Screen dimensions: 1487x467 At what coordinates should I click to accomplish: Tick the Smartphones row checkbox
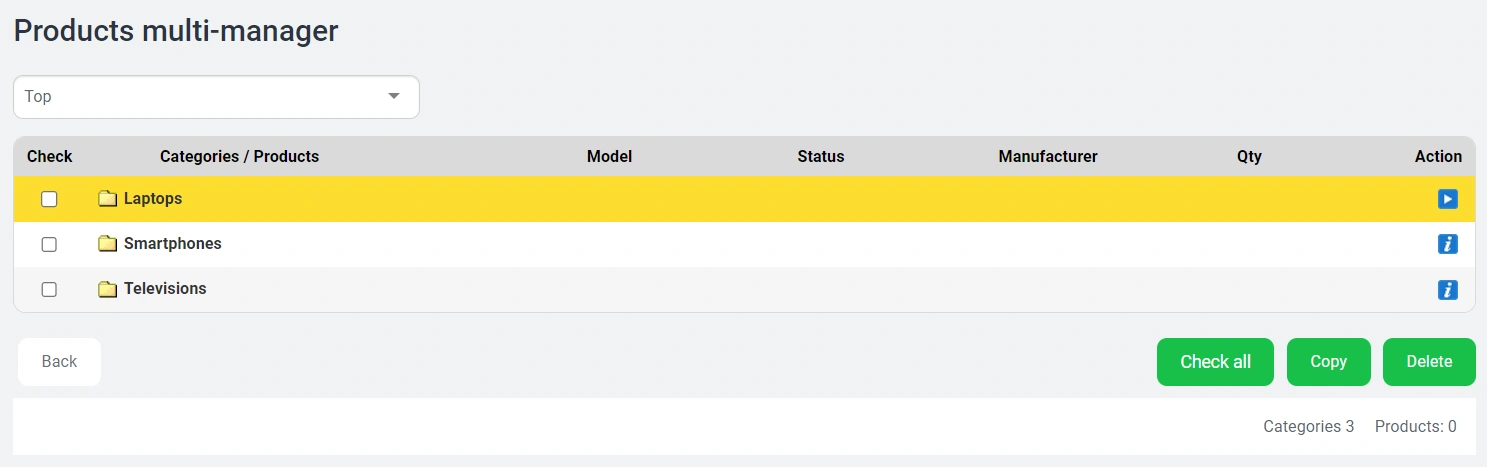(x=49, y=245)
